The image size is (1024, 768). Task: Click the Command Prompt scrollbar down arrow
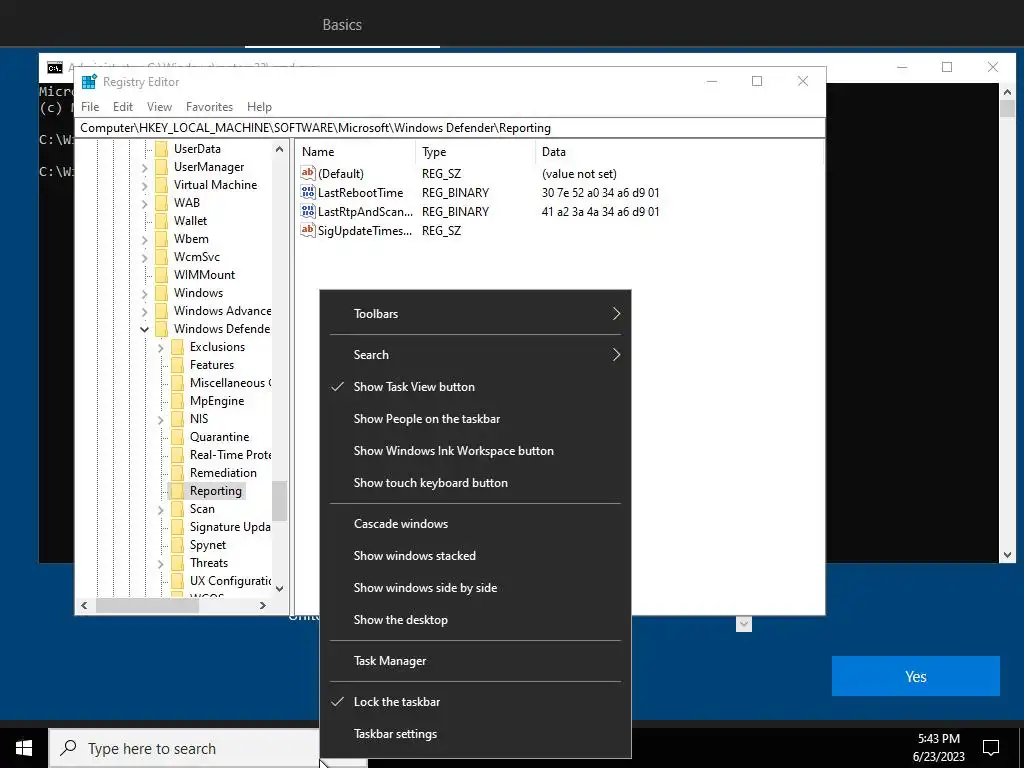click(1007, 555)
